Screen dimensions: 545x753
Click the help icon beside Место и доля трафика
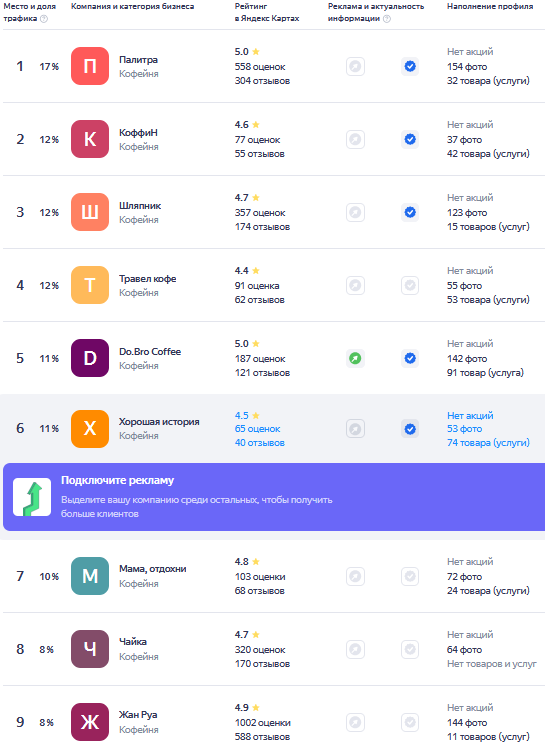coord(44,19)
